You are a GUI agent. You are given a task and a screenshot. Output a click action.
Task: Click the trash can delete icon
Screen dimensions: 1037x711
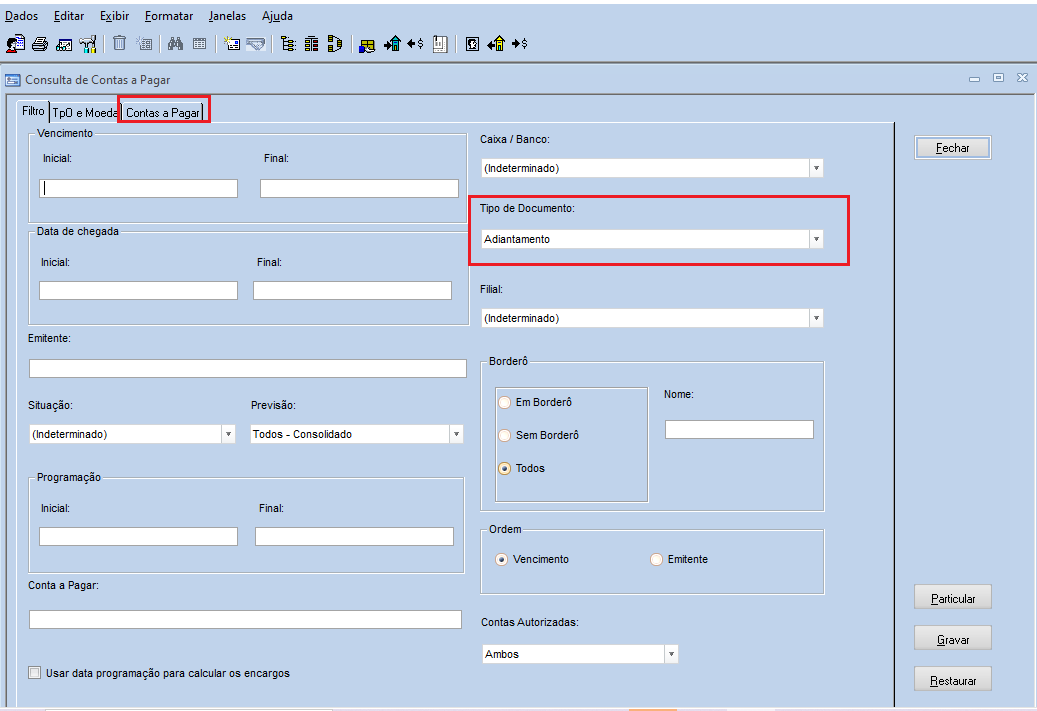tap(119, 44)
